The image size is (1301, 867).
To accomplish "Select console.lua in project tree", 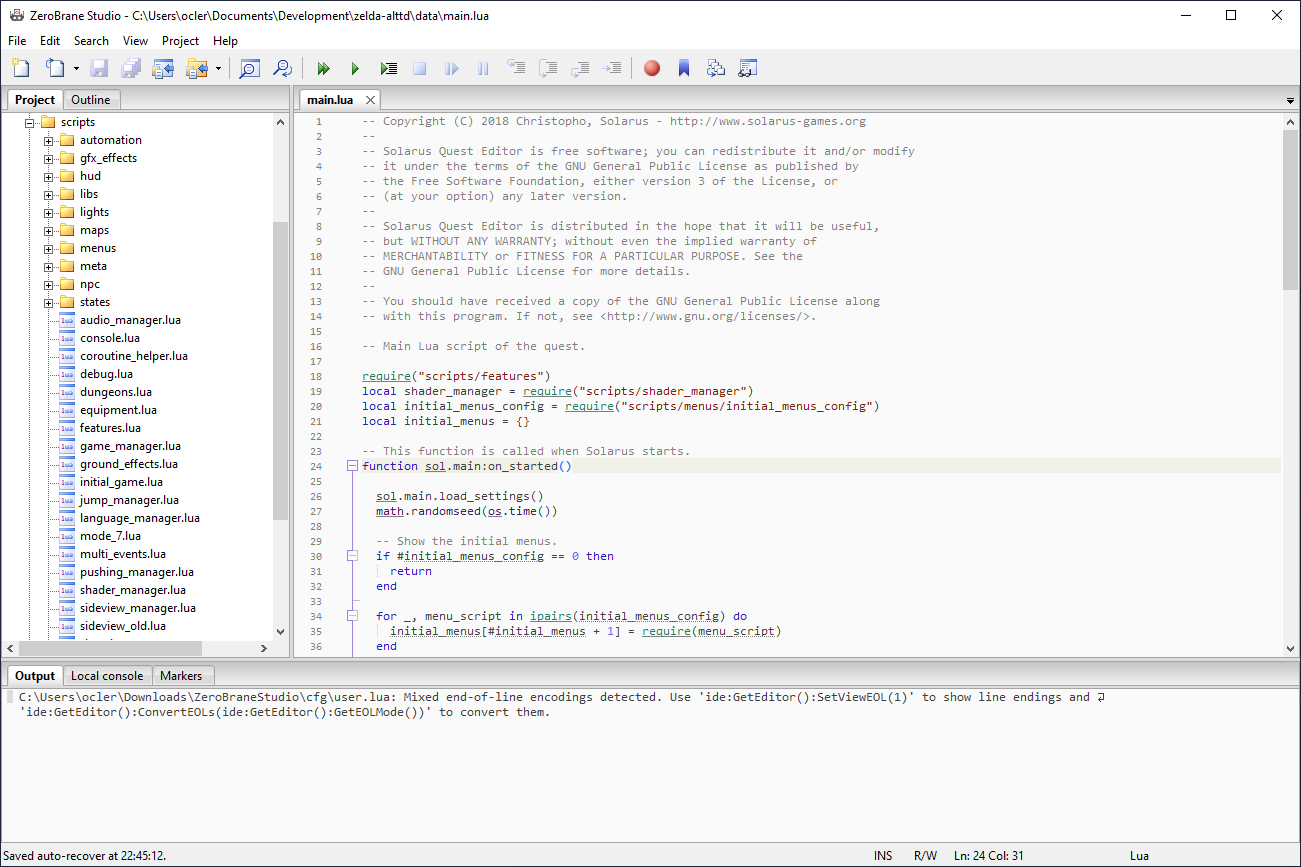I will (x=110, y=338).
